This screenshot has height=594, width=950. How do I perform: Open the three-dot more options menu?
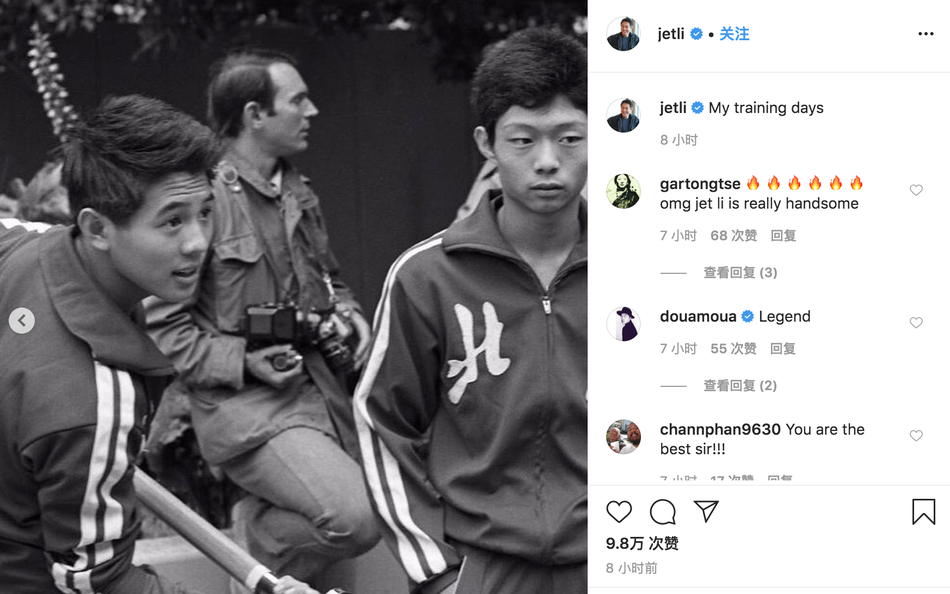[926, 34]
